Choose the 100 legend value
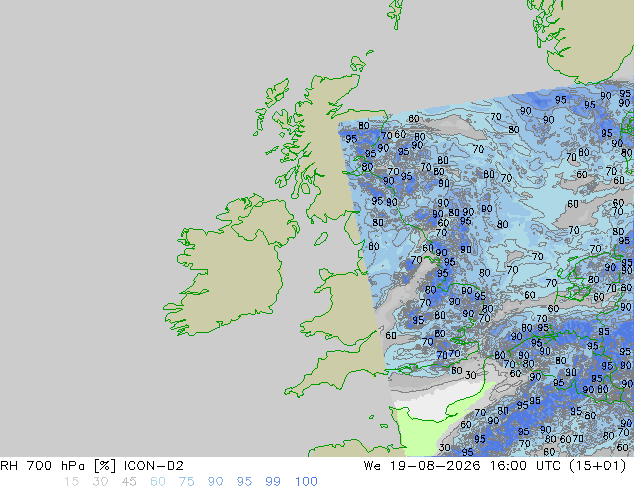This screenshot has width=634, height=490. (306, 482)
